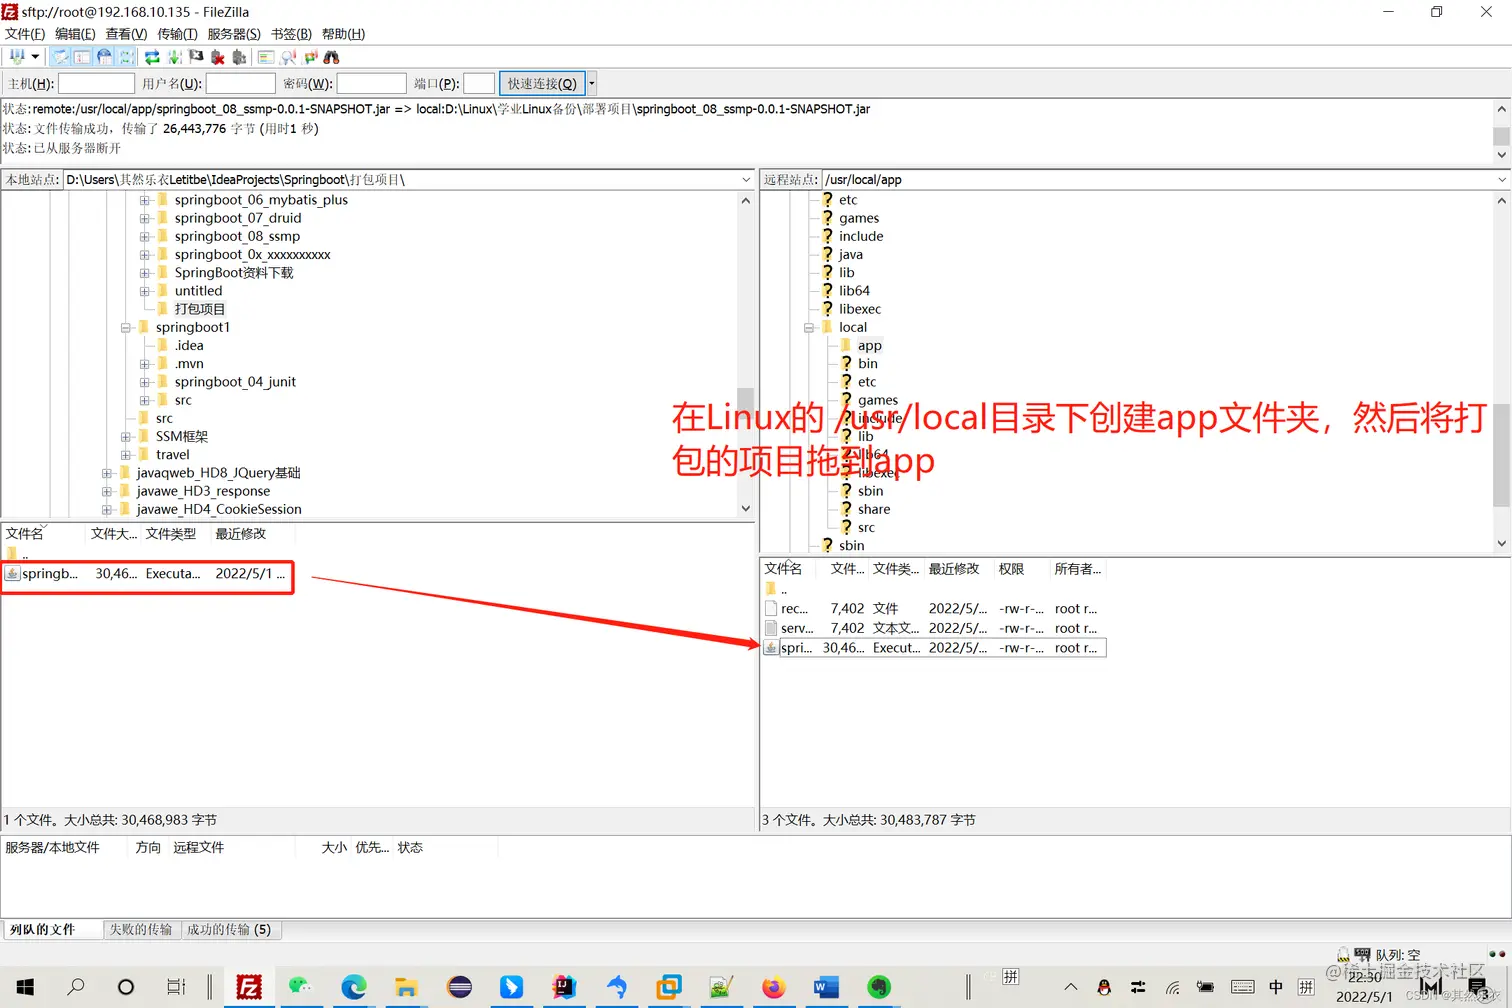Toggle the message log display

pyautogui.click(x=61, y=57)
